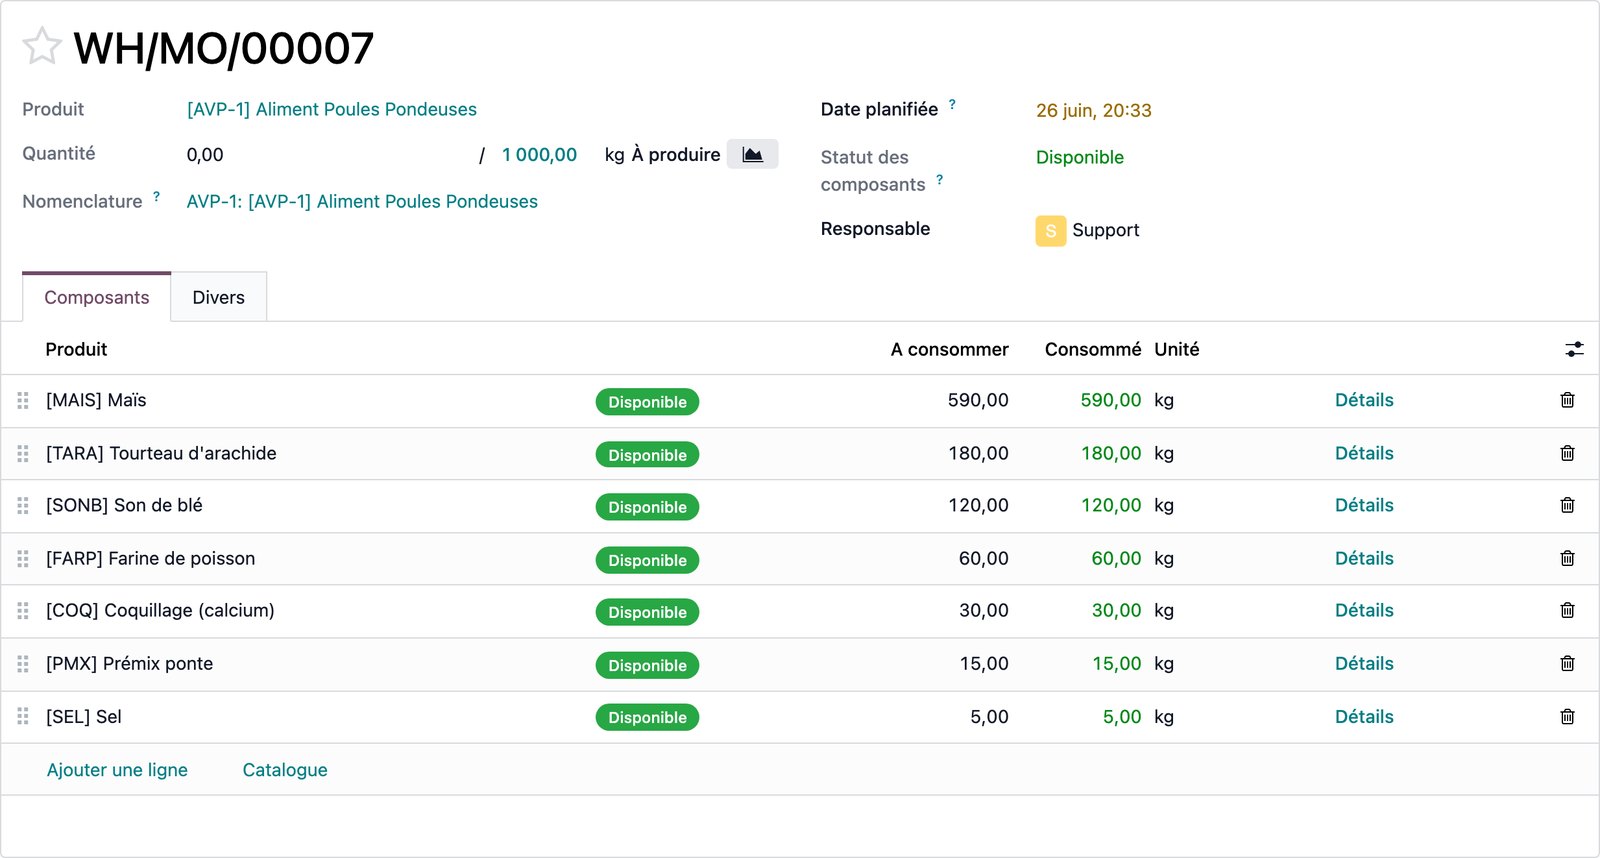Edit the planned date 26 juin, 20:33
1600x858 pixels.
coord(1094,110)
